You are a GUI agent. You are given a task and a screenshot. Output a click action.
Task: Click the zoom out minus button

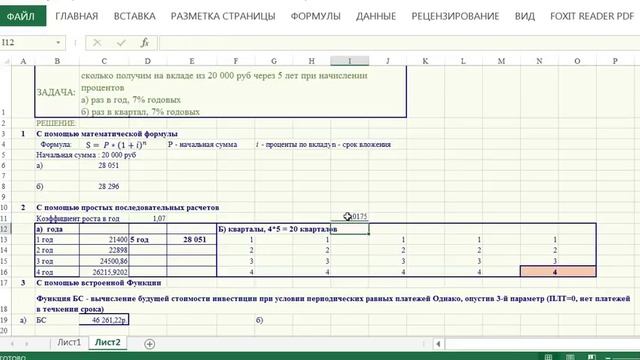(x=608, y=358)
